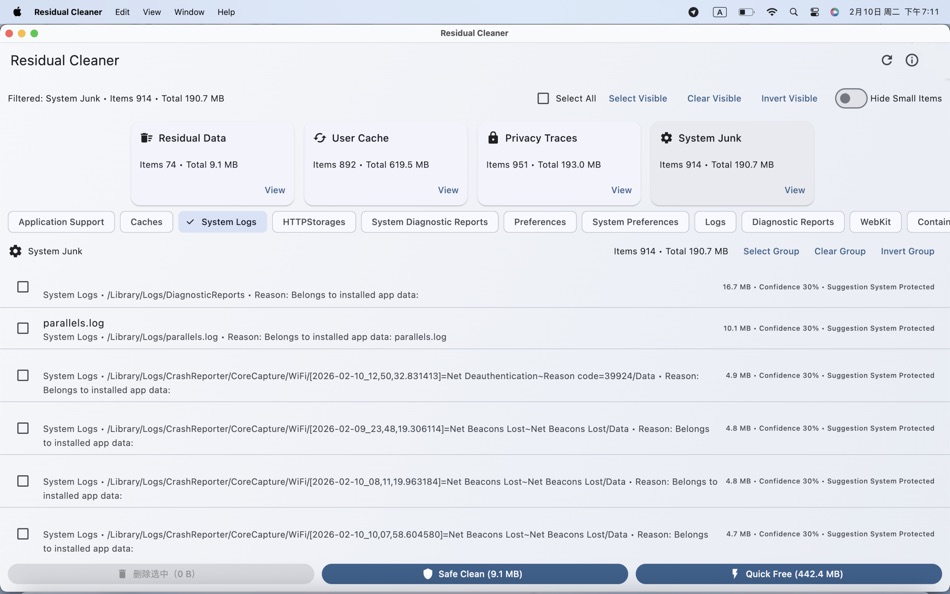This screenshot has height=594, width=950.
Task: Open the Window menu in the menu bar
Action: pyautogui.click(x=188, y=12)
